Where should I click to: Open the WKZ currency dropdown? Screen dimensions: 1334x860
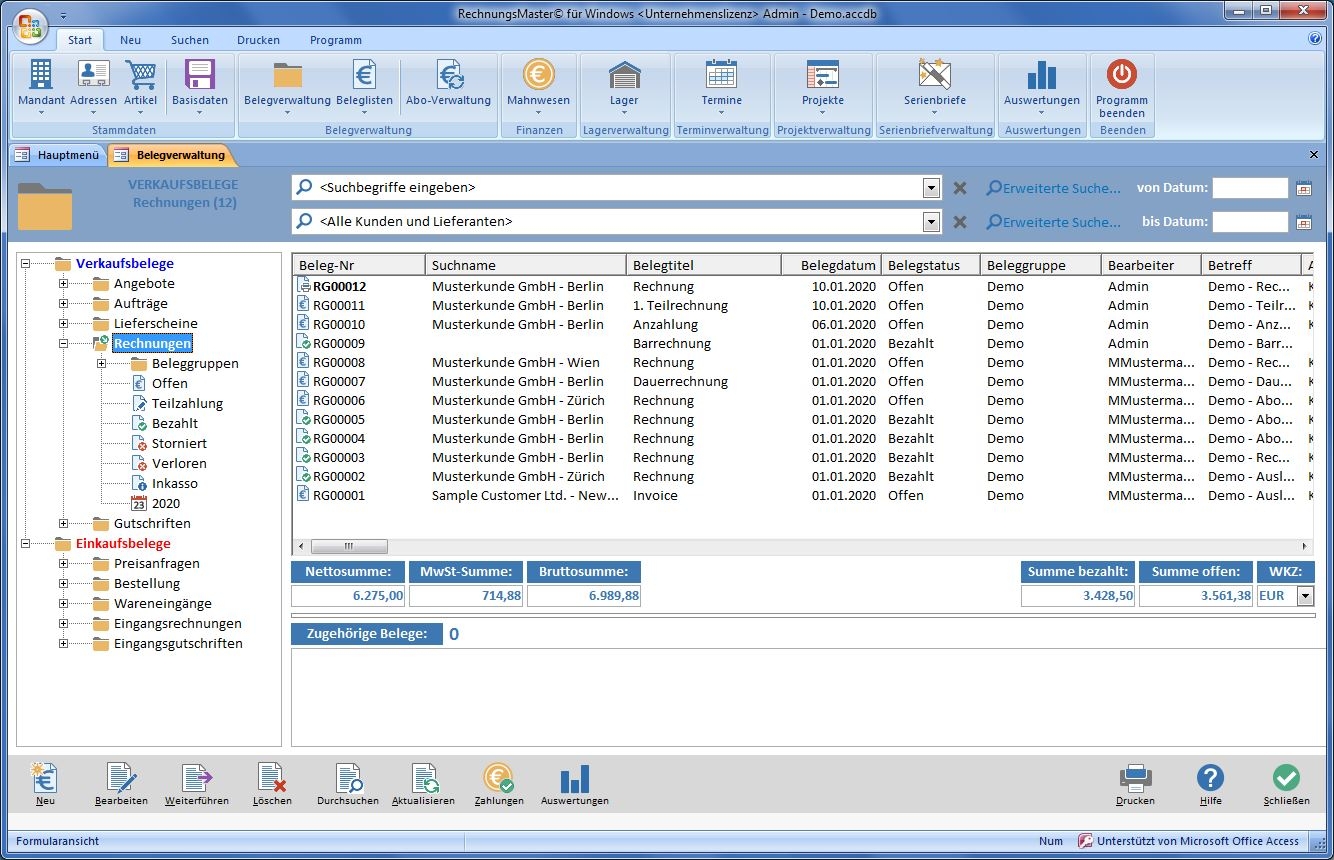pyautogui.click(x=1304, y=596)
